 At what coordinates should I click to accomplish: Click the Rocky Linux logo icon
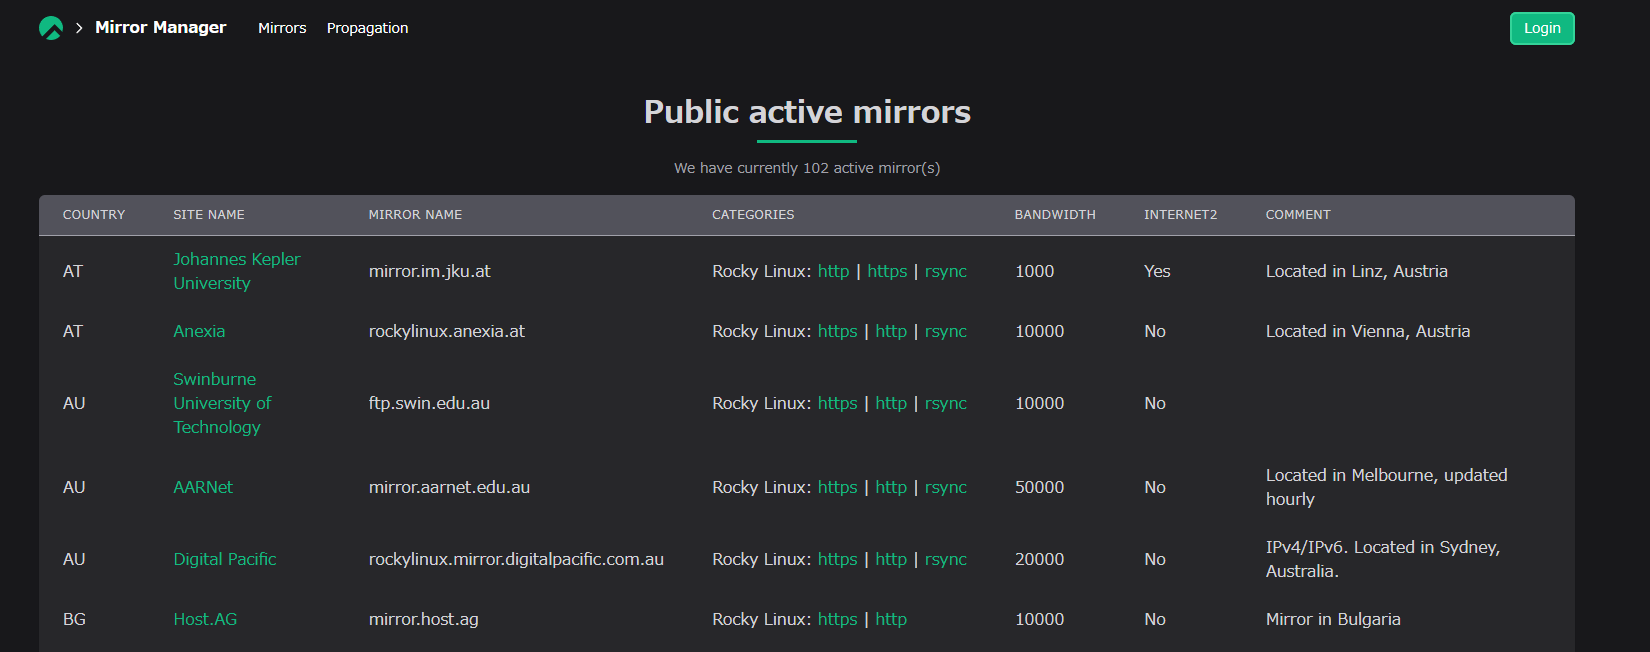tap(51, 28)
